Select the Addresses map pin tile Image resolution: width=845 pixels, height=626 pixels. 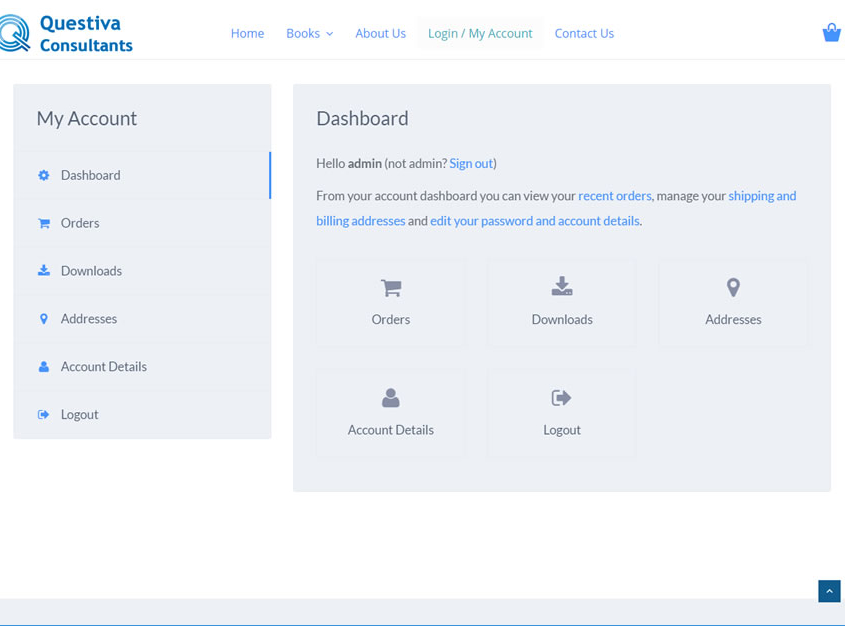[733, 303]
